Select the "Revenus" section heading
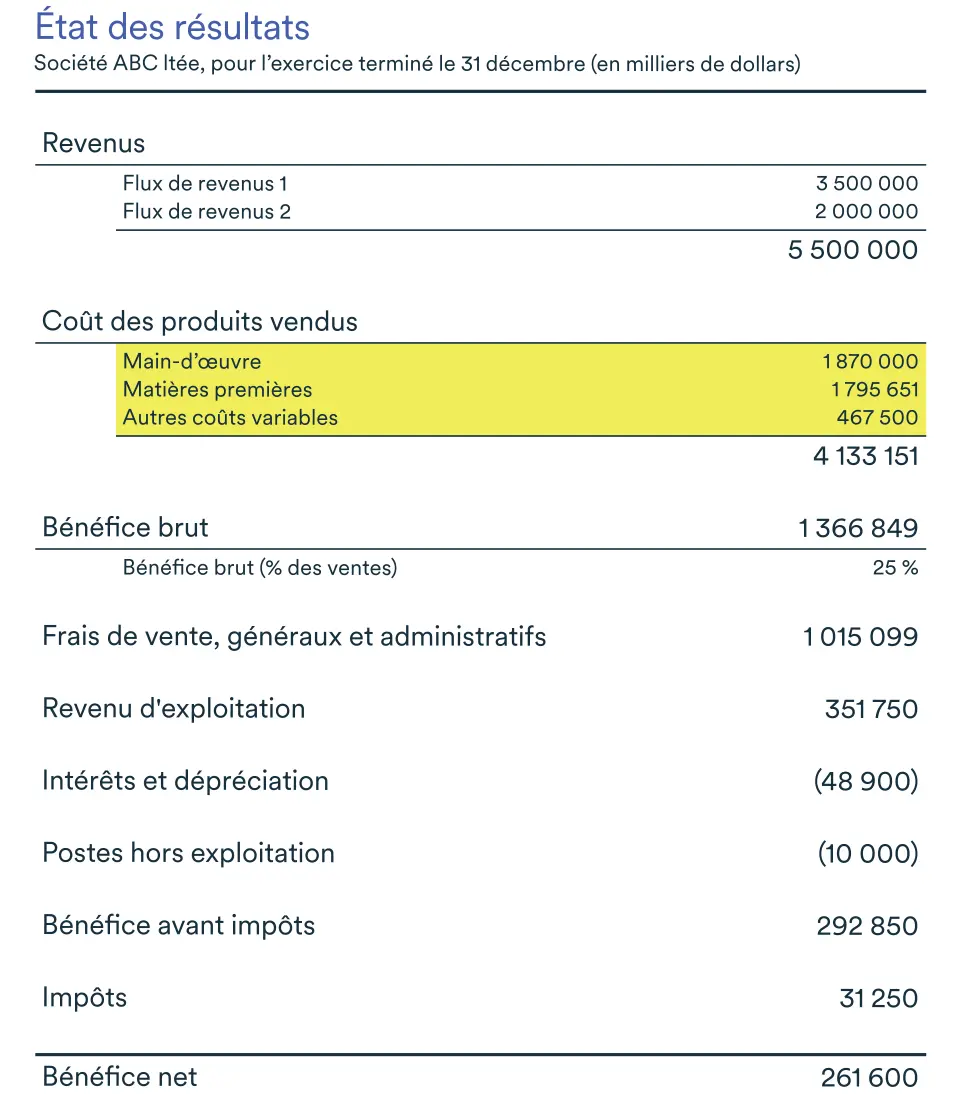The height and width of the screenshot is (1098, 960). [93, 143]
